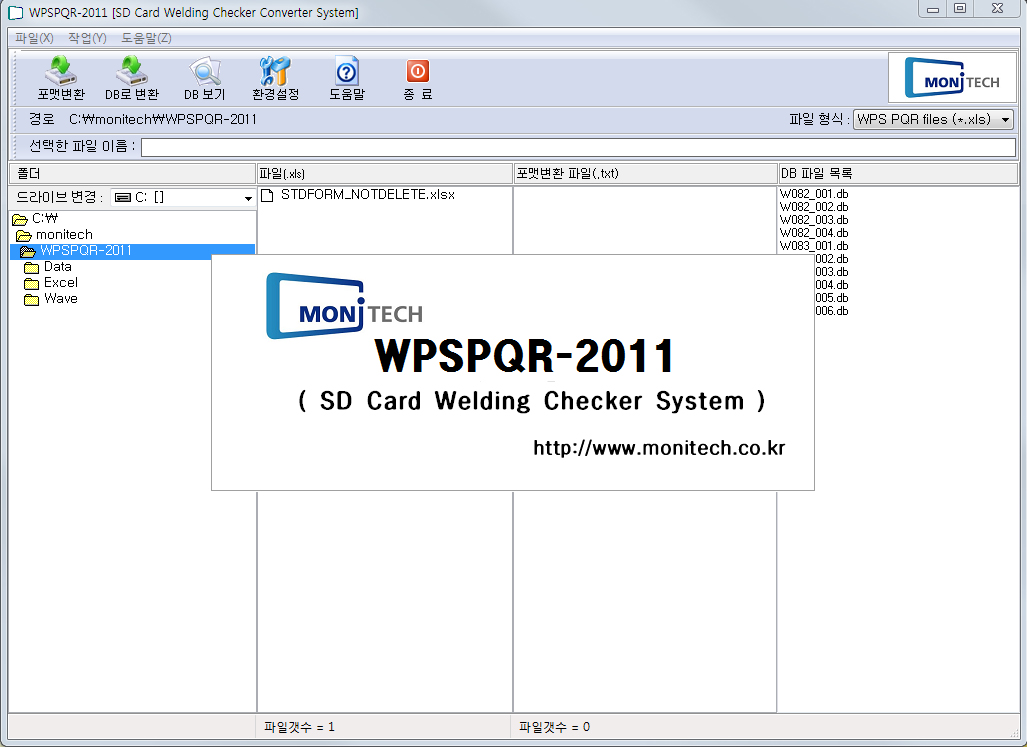Click the WPSPQR-2011 folder icon

click(x=28, y=251)
